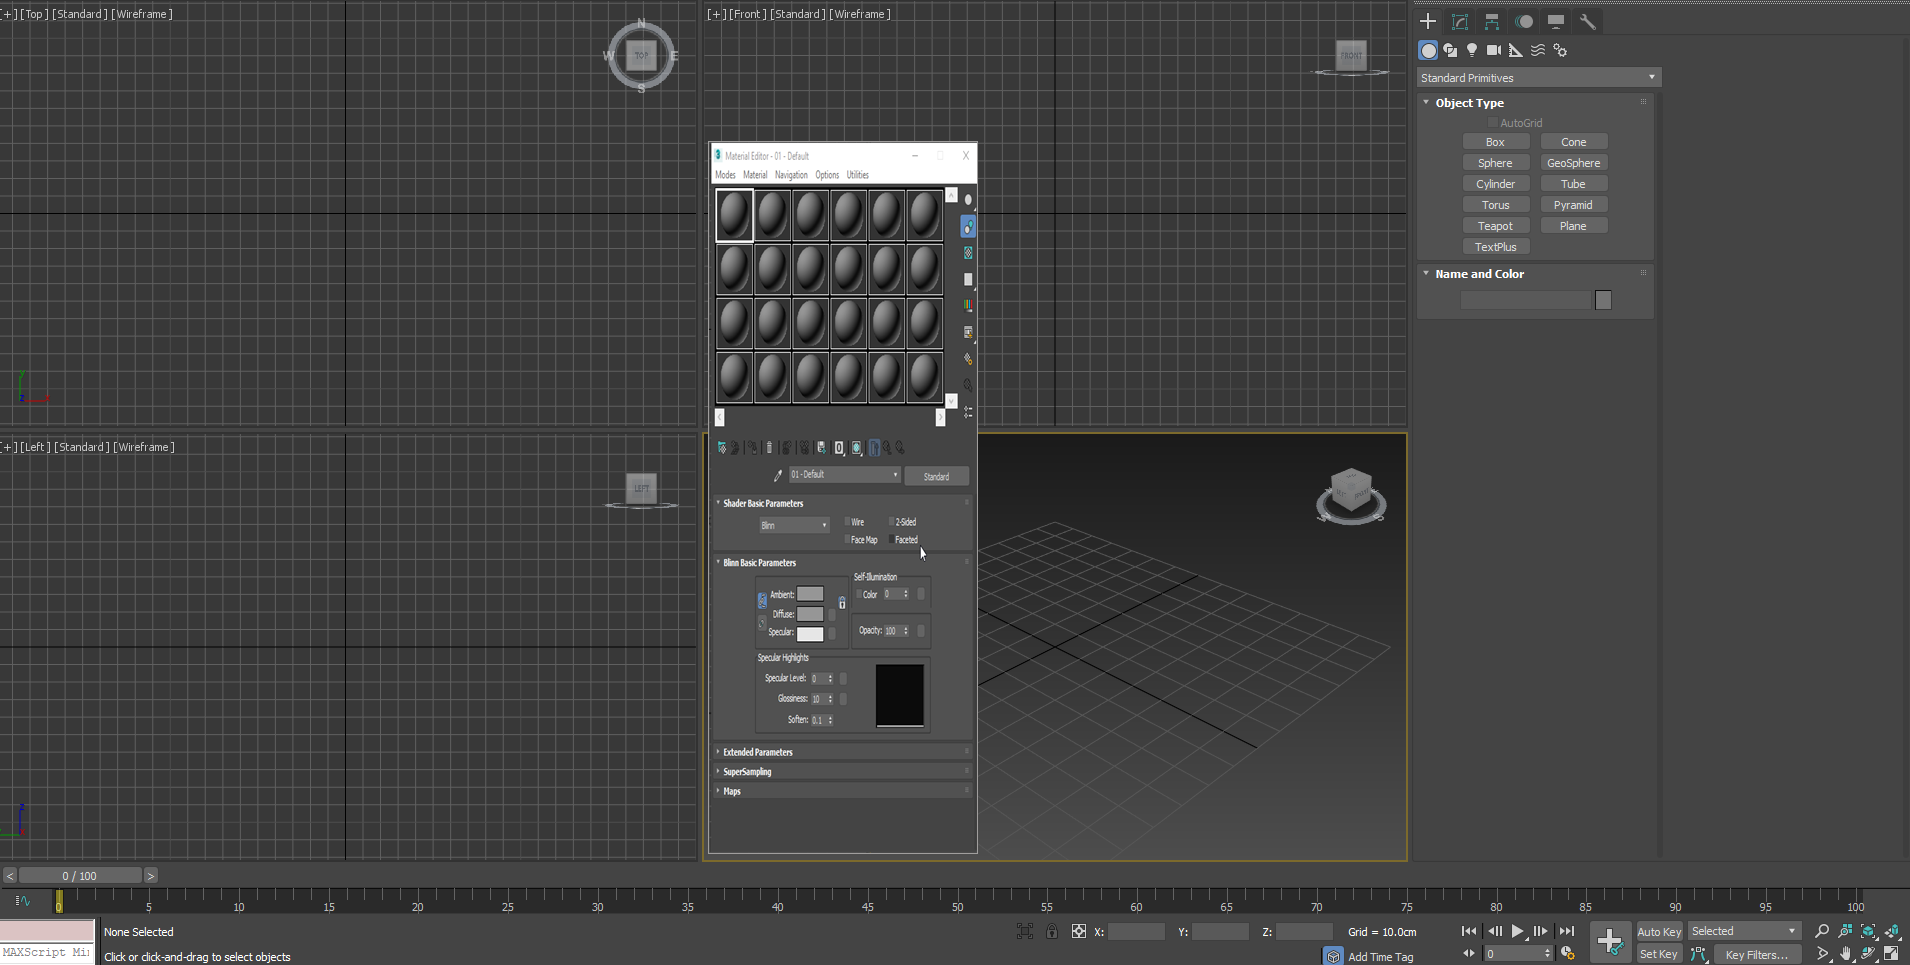Viewport: 1910px width, 965px height.
Task: Click the Auto Key button
Action: click(x=1659, y=931)
